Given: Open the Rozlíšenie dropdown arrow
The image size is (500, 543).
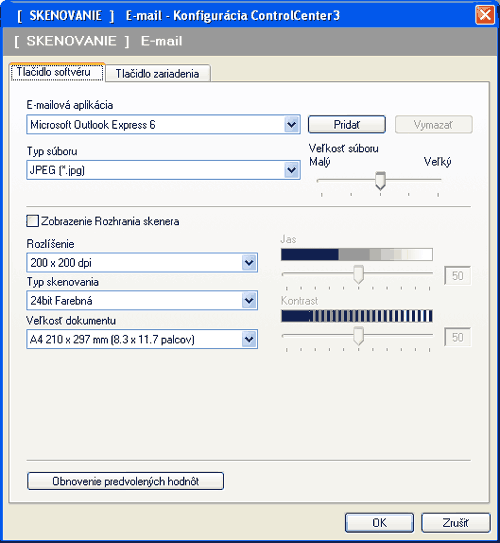Looking at the screenshot, I should [249, 263].
